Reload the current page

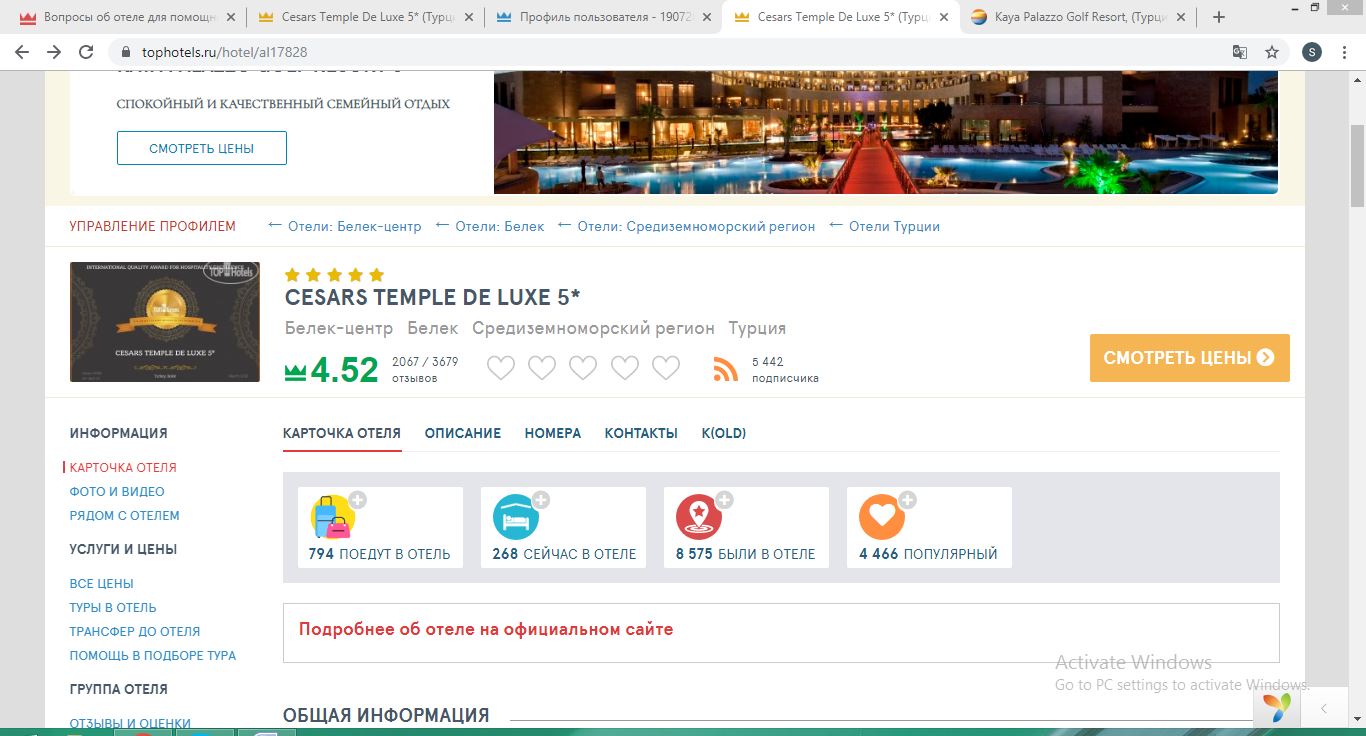(x=86, y=52)
